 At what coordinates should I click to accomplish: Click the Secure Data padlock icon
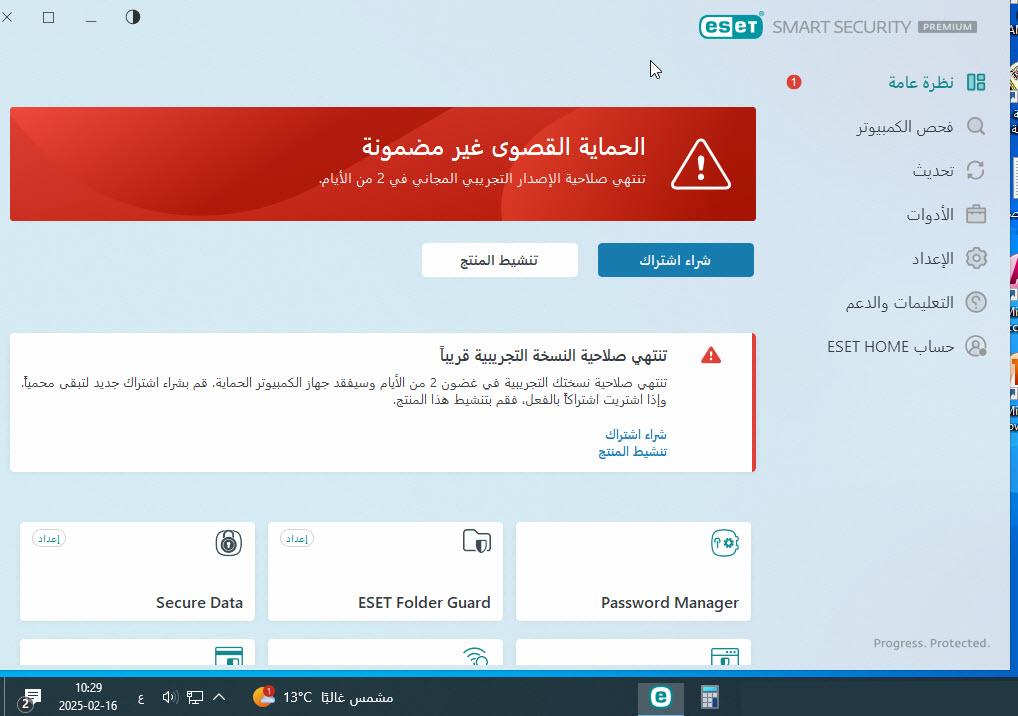tap(229, 543)
